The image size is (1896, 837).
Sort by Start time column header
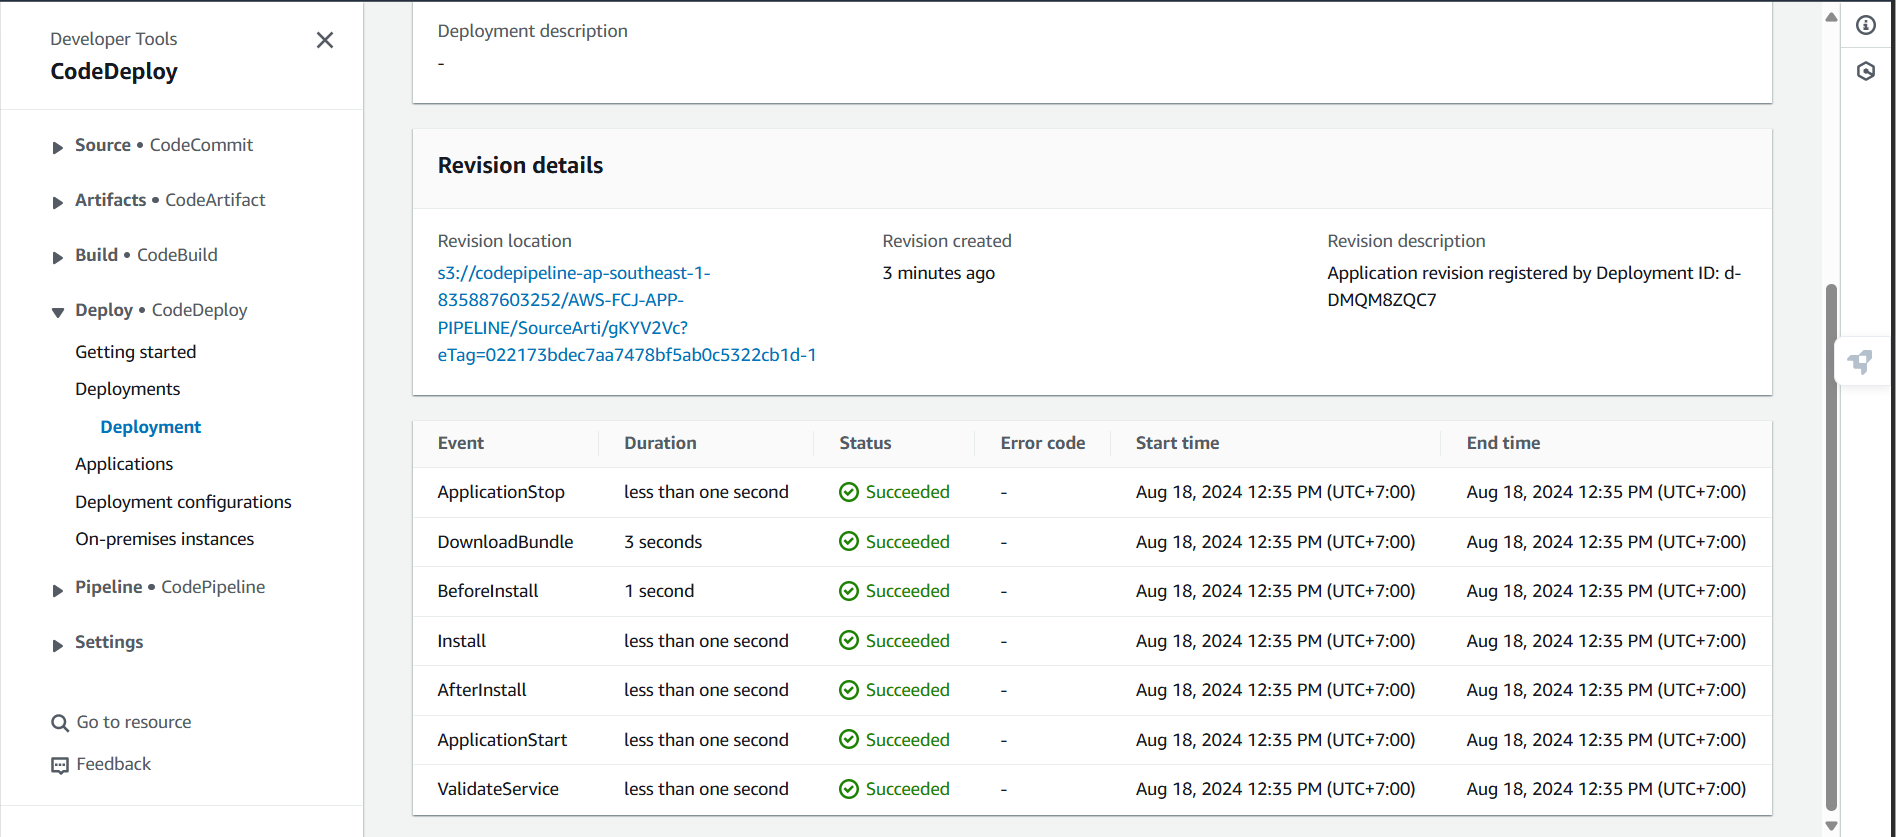1177,443
